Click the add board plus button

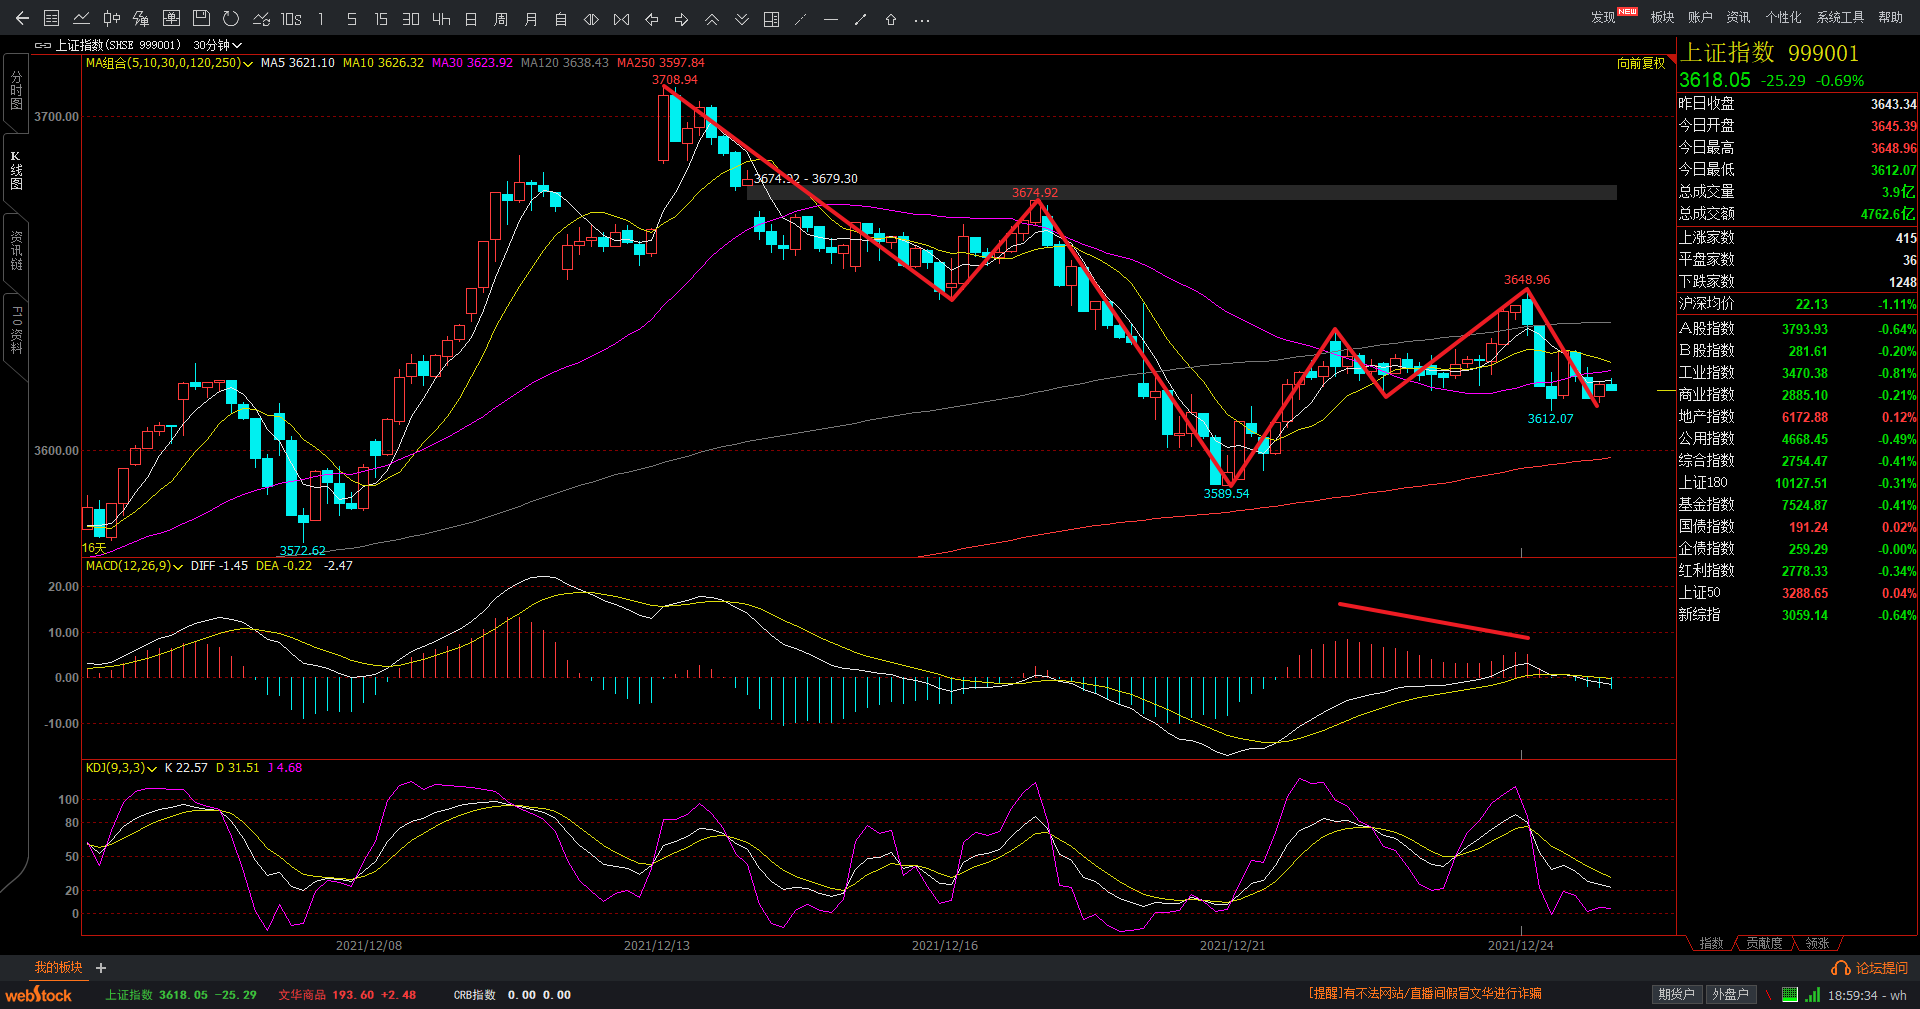click(101, 968)
